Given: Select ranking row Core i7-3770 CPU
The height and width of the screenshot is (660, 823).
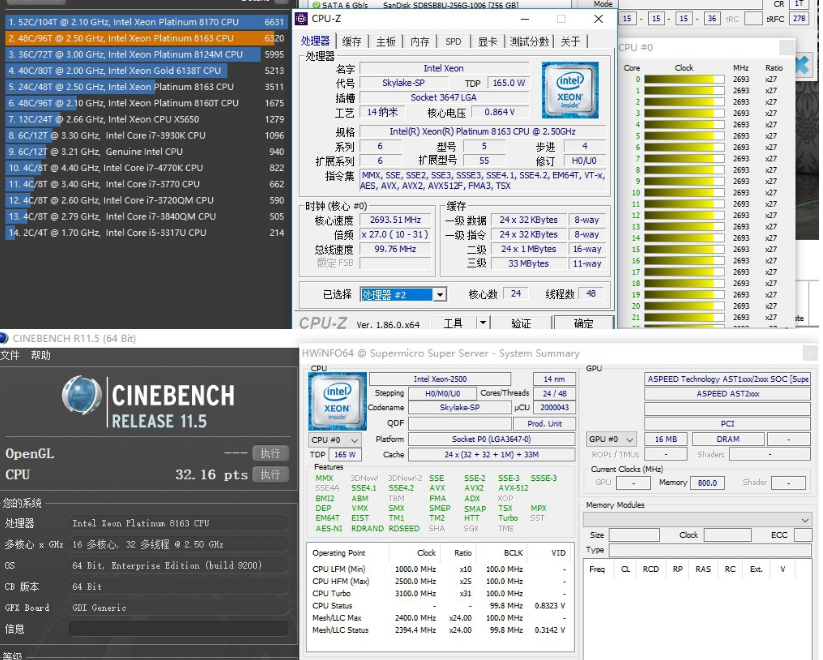Looking at the screenshot, I should click(x=145, y=184).
